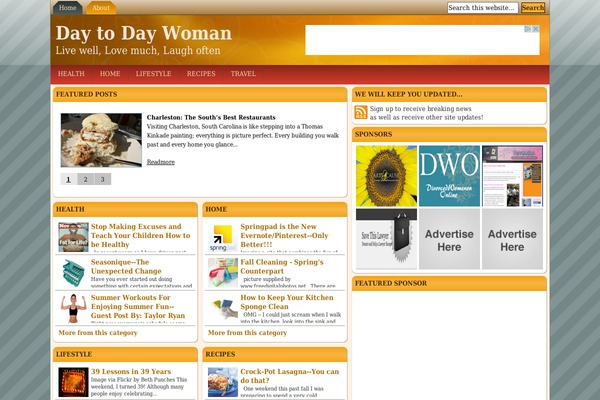Click the Search this website field
The image size is (600, 400).
483,8
